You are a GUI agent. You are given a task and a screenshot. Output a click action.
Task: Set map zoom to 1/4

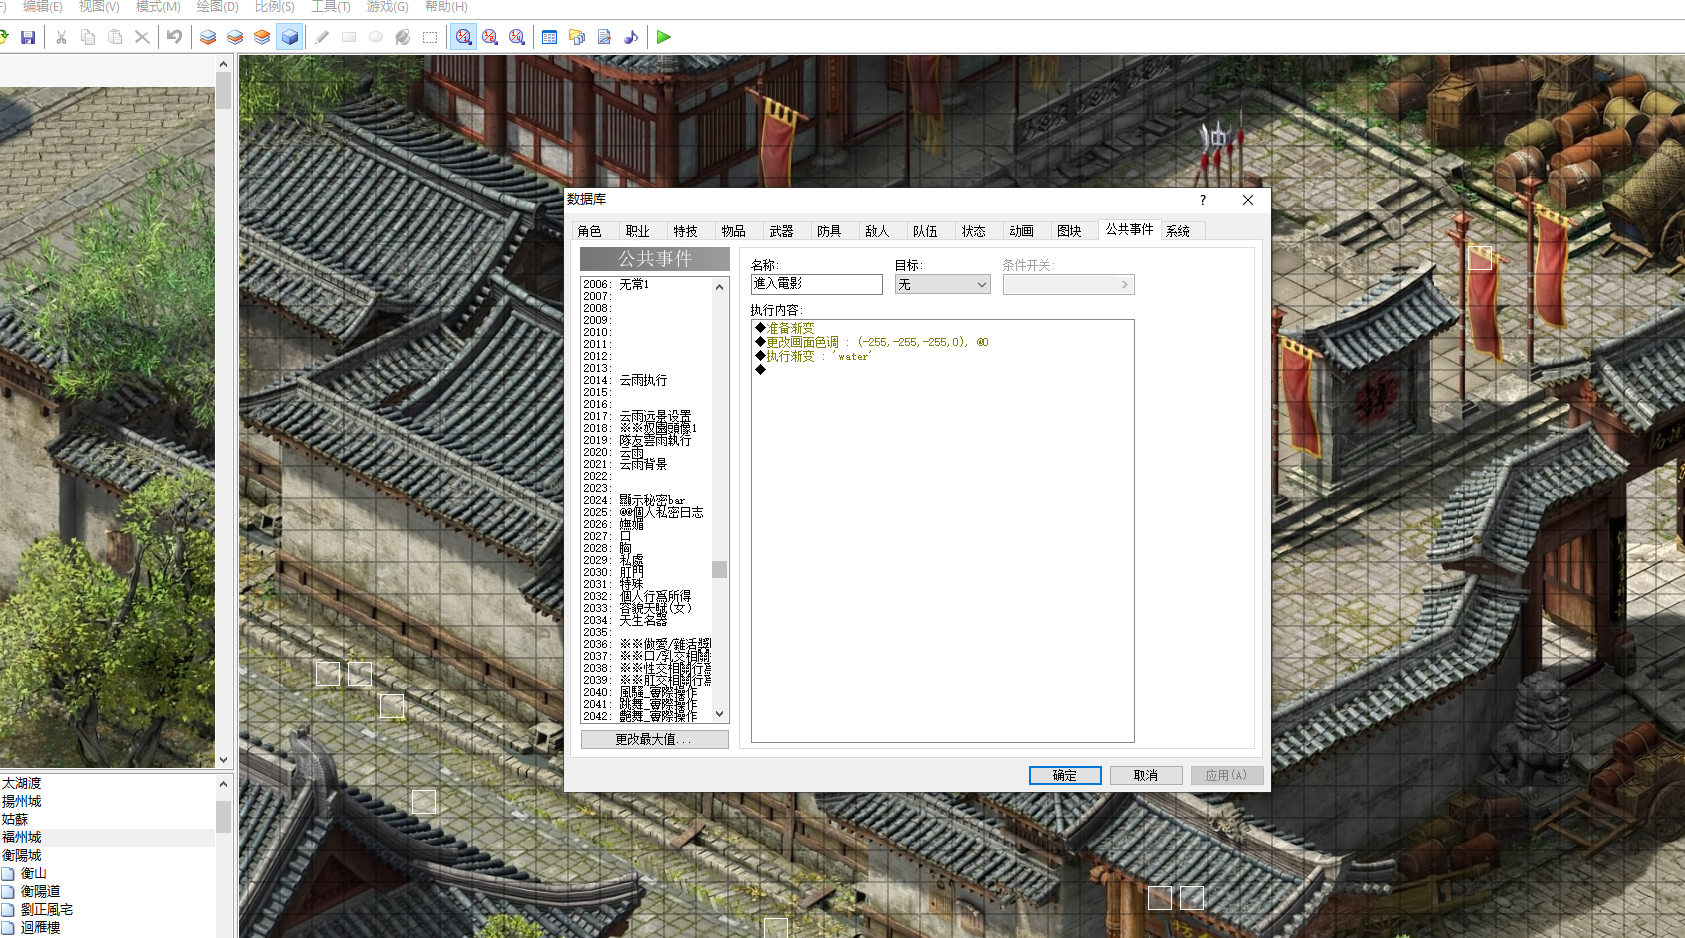[517, 37]
